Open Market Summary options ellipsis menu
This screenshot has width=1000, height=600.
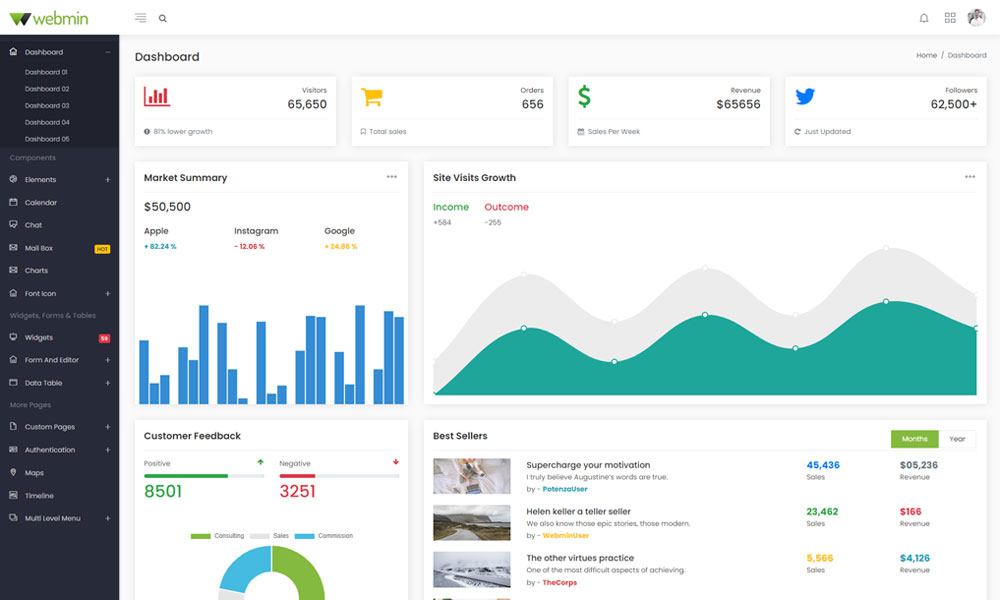(x=392, y=177)
